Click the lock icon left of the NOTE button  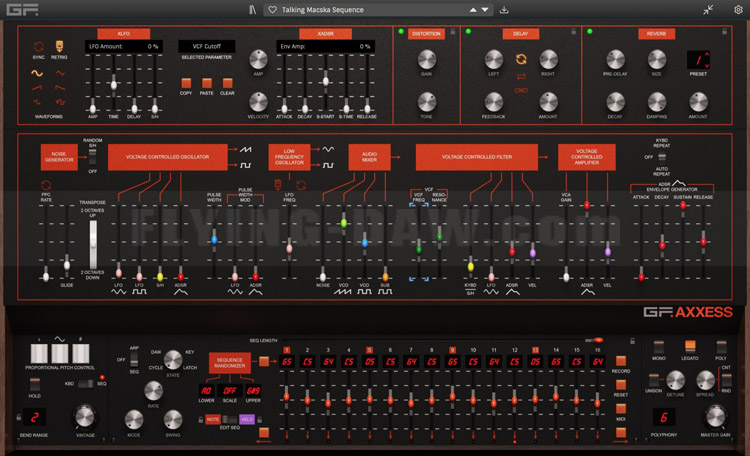tap(200, 420)
